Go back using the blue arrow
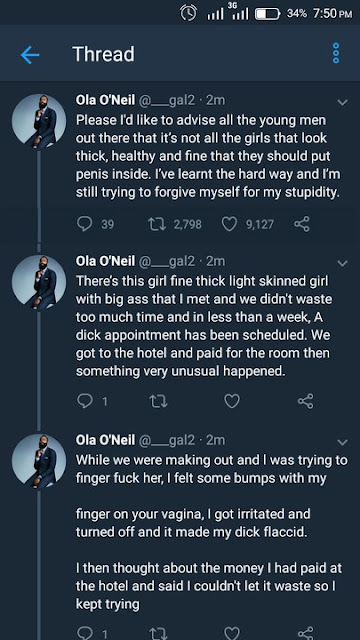360x640 pixels. 30,55
